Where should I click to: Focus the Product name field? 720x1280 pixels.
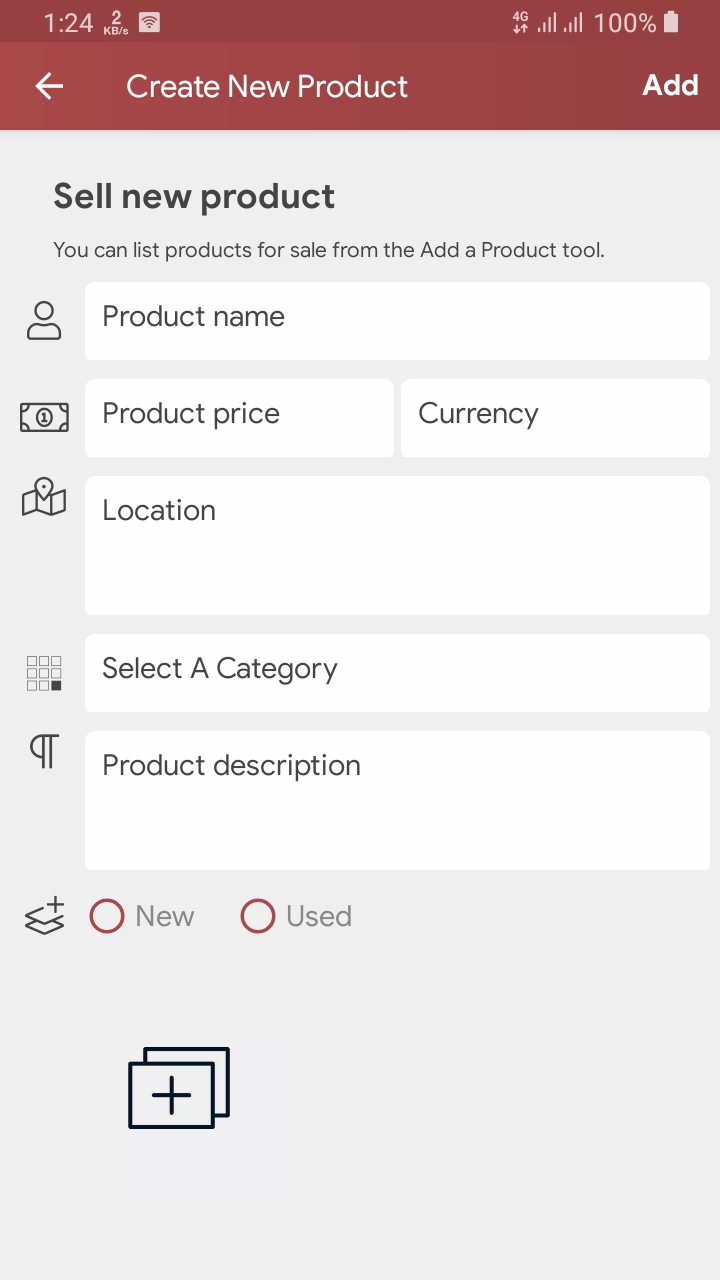click(397, 321)
